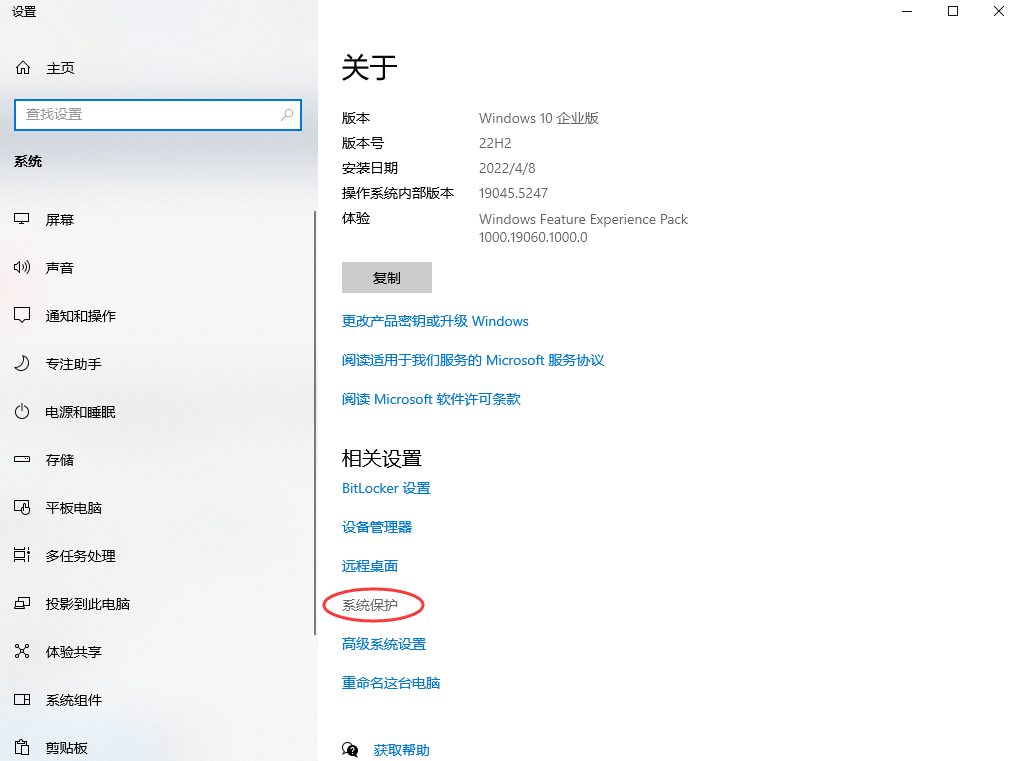Click Power and sleep (电源和睡眠) icon
Viewport: 1010px width, 761px height.
point(23,412)
